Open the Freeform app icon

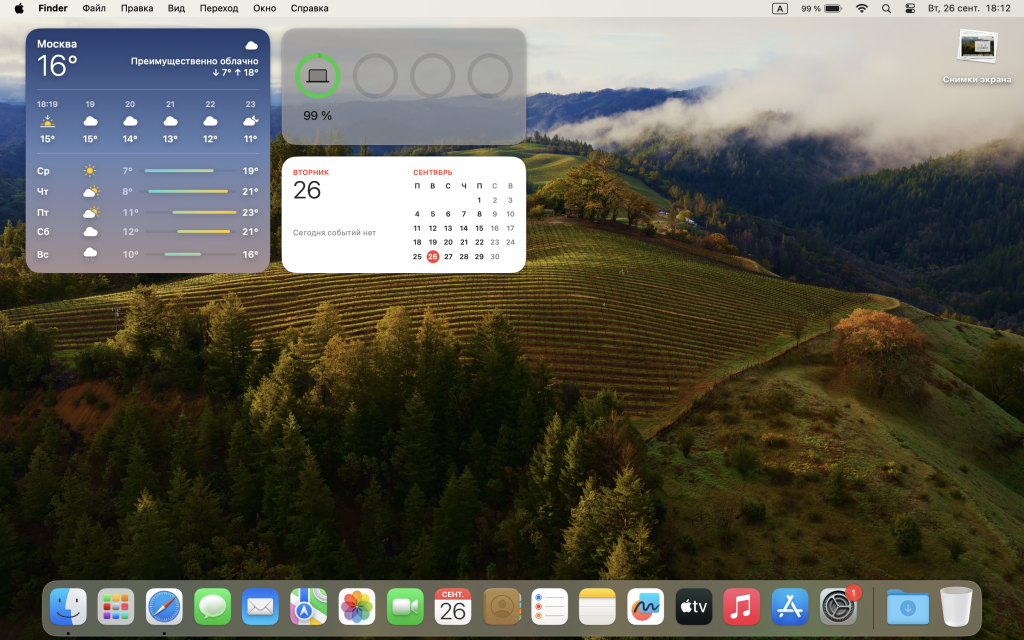(645, 606)
